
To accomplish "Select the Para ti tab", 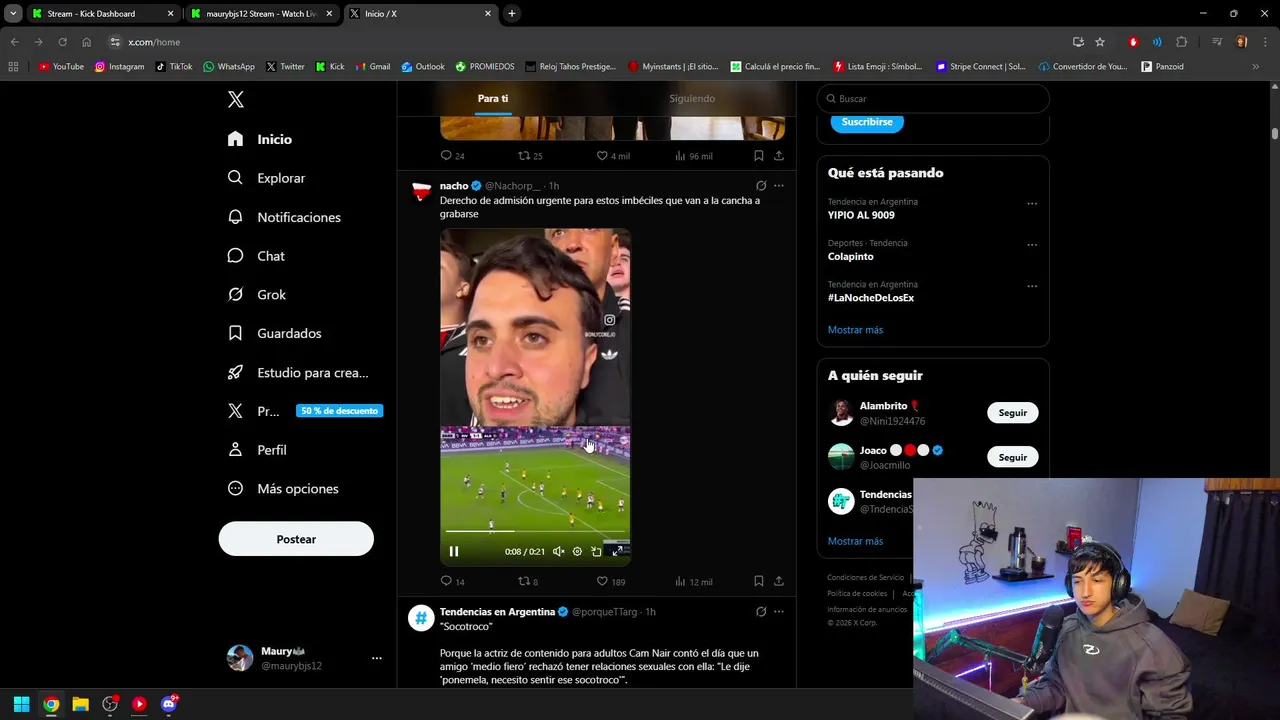I will point(493,99).
